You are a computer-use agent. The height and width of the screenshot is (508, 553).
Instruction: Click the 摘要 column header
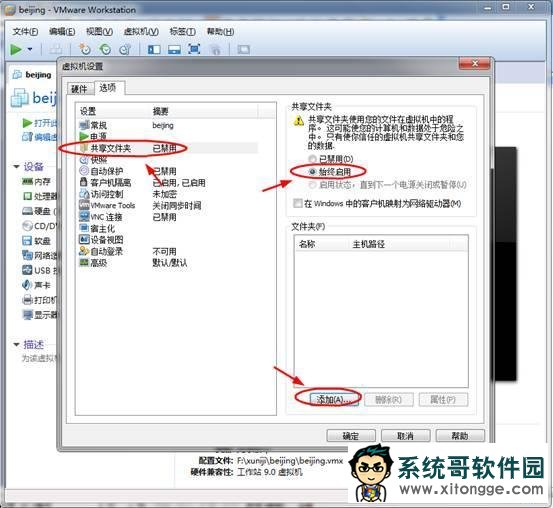click(x=205, y=111)
